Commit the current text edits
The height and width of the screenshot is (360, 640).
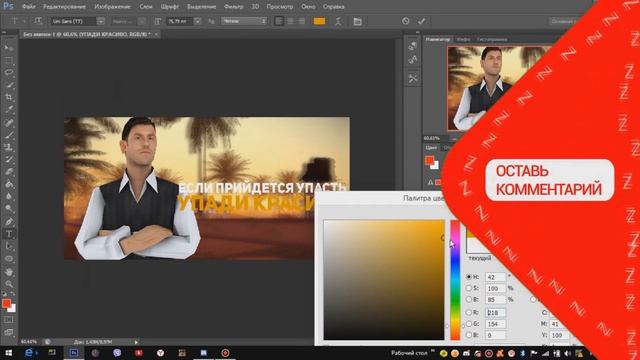tap(421, 21)
